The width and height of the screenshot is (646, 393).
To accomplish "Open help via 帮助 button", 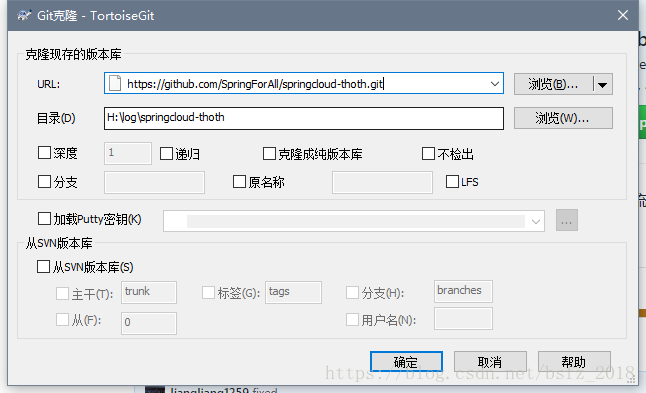I will point(574,362).
